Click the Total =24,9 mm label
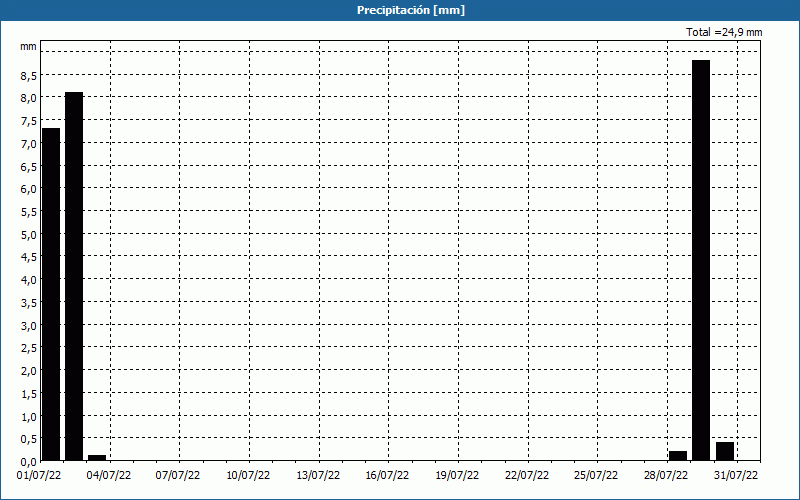This screenshot has width=800, height=500. (724, 32)
